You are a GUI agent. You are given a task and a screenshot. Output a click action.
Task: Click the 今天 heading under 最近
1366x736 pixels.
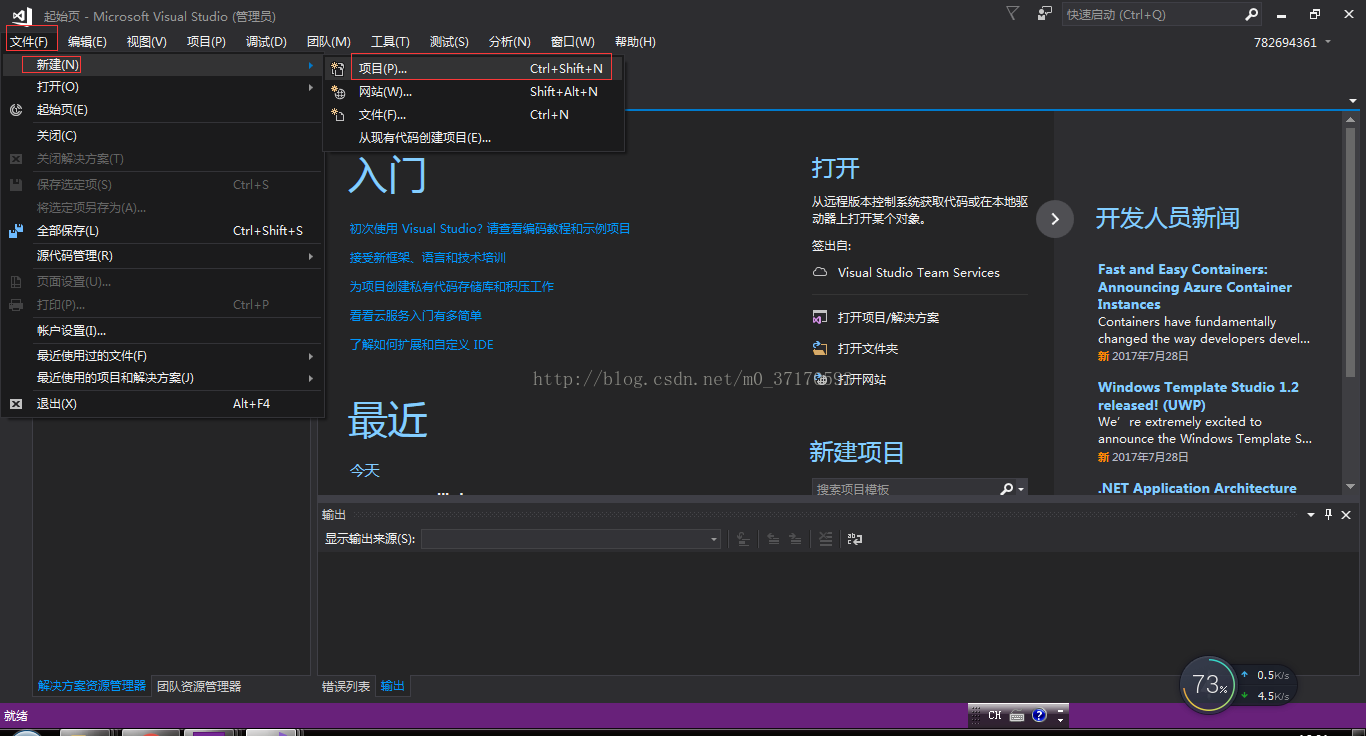point(365,471)
